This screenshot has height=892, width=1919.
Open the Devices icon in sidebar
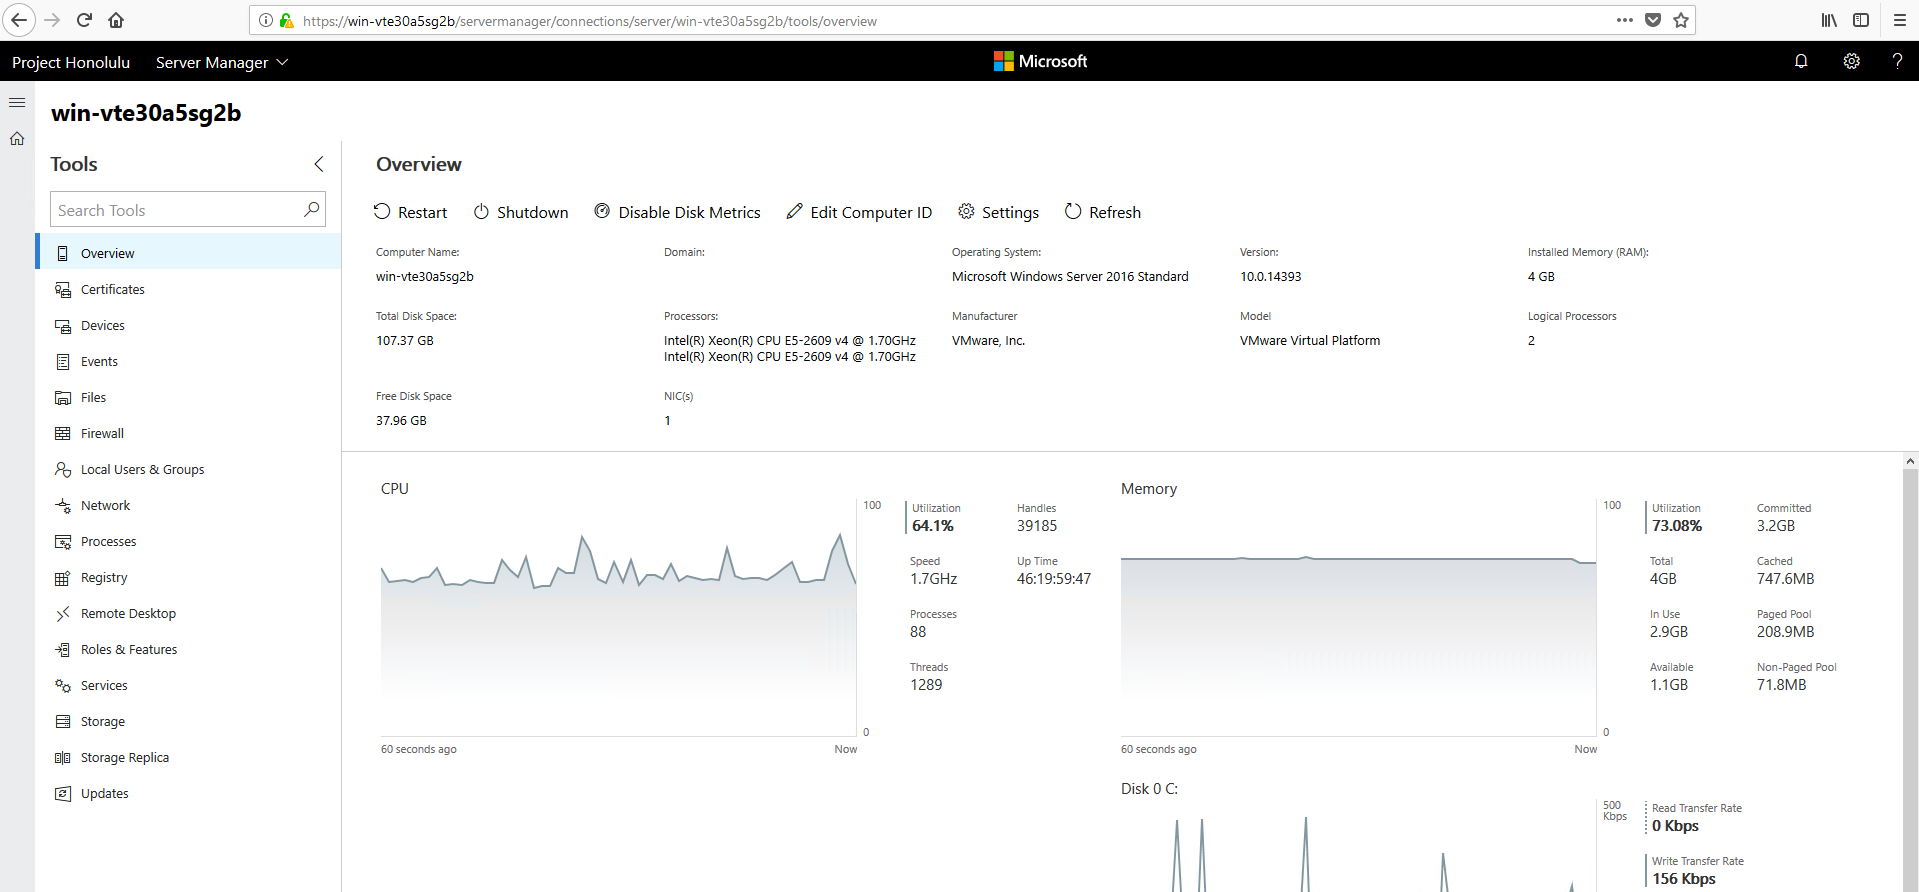63,325
